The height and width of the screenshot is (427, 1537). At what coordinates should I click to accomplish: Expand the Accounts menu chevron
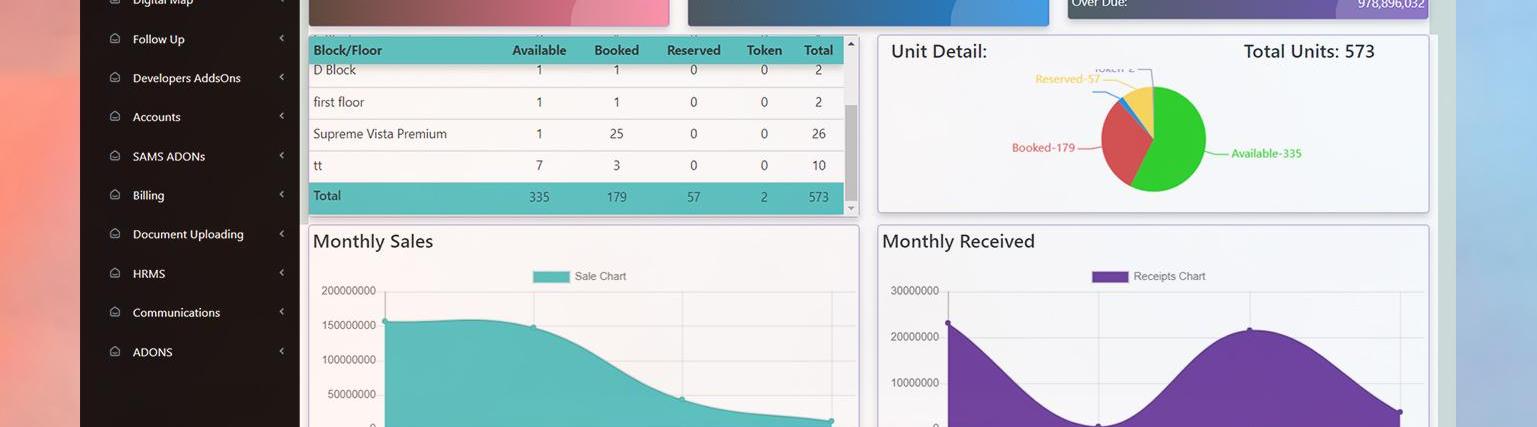point(282,117)
